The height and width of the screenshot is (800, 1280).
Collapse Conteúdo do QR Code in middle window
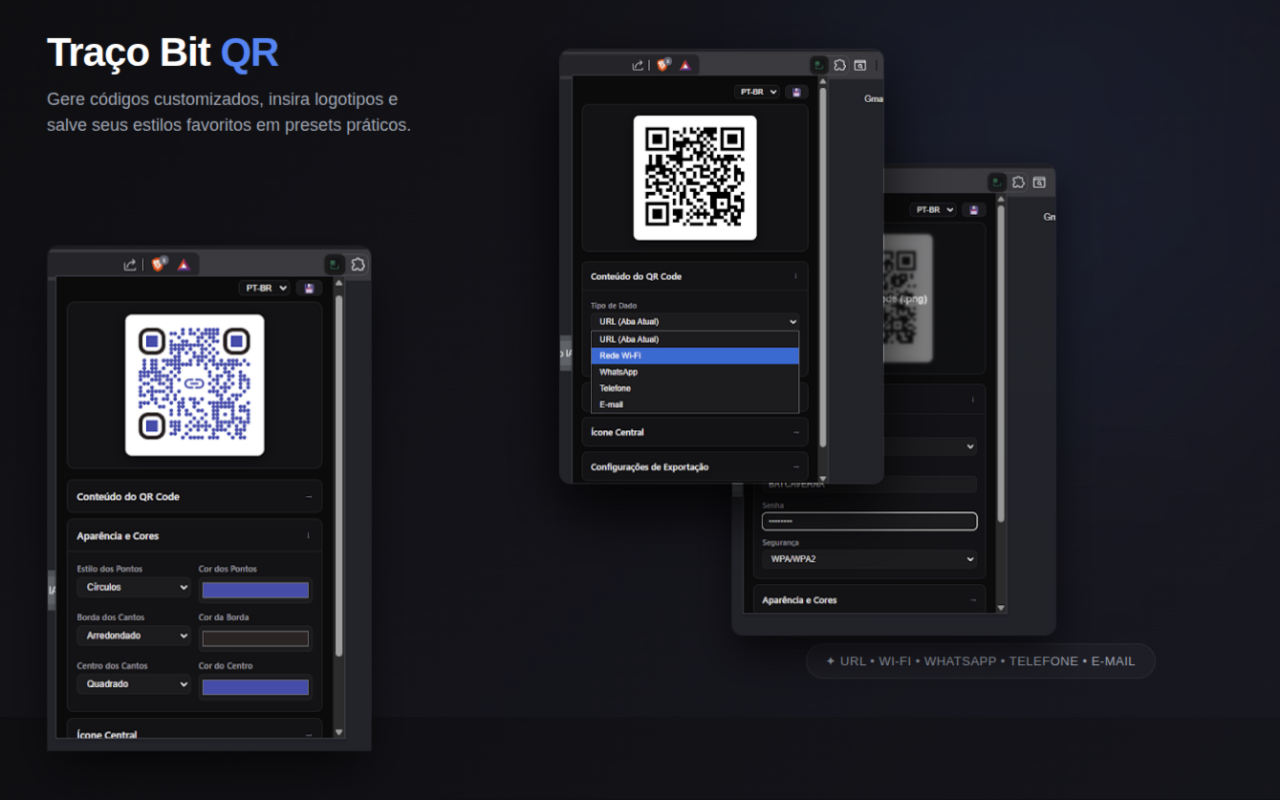pos(695,276)
